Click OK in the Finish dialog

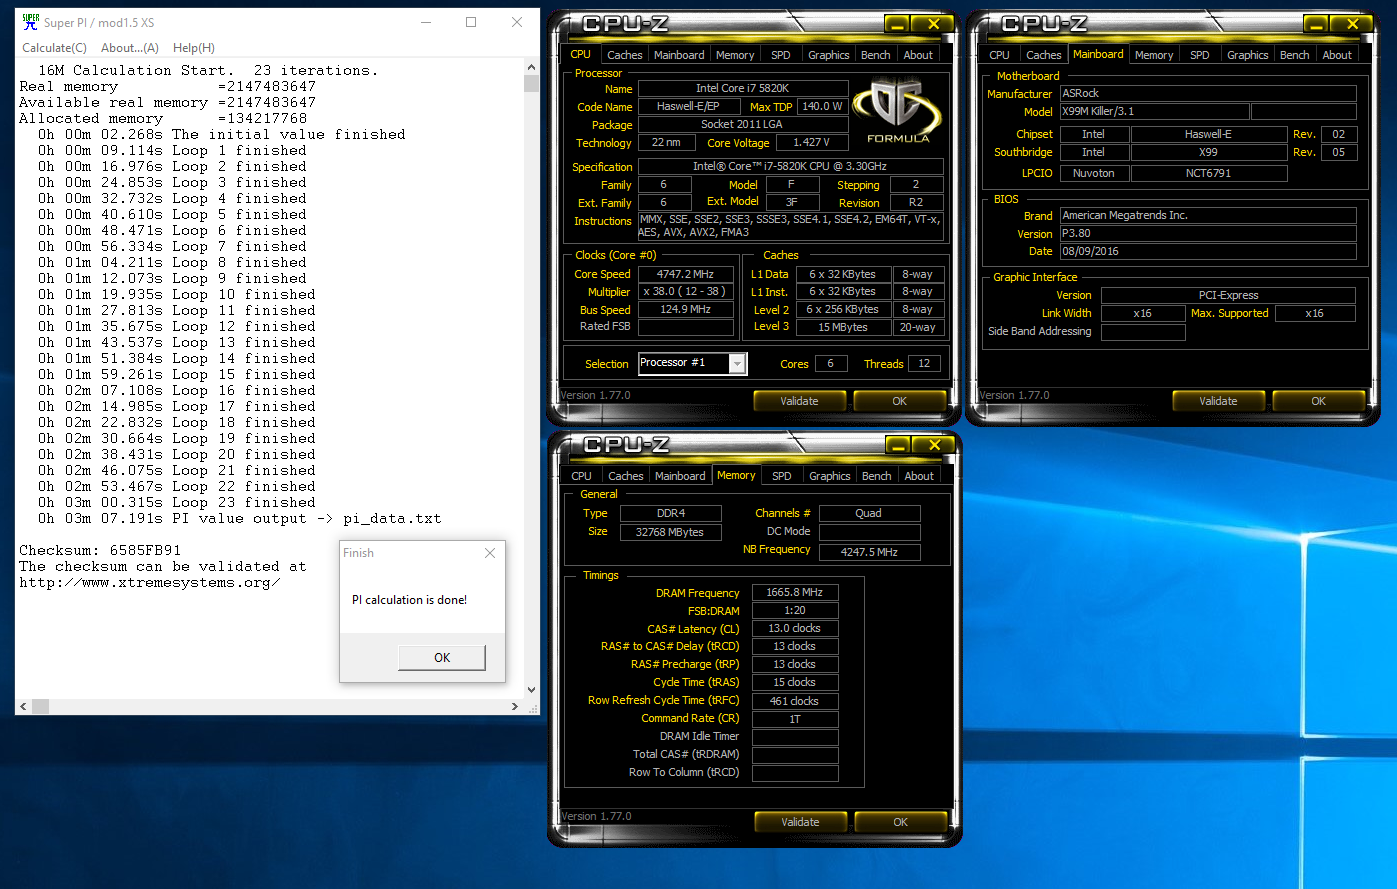(442, 657)
